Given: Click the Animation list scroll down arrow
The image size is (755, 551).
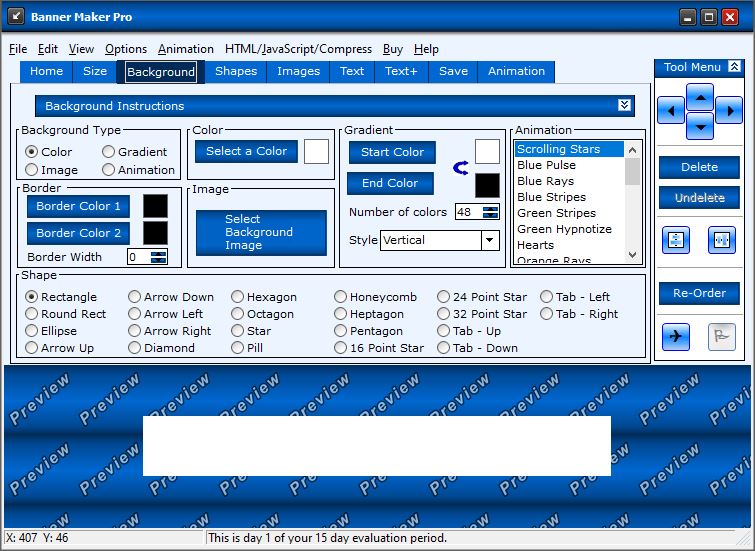Looking at the screenshot, I should pyautogui.click(x=633, y=255).
